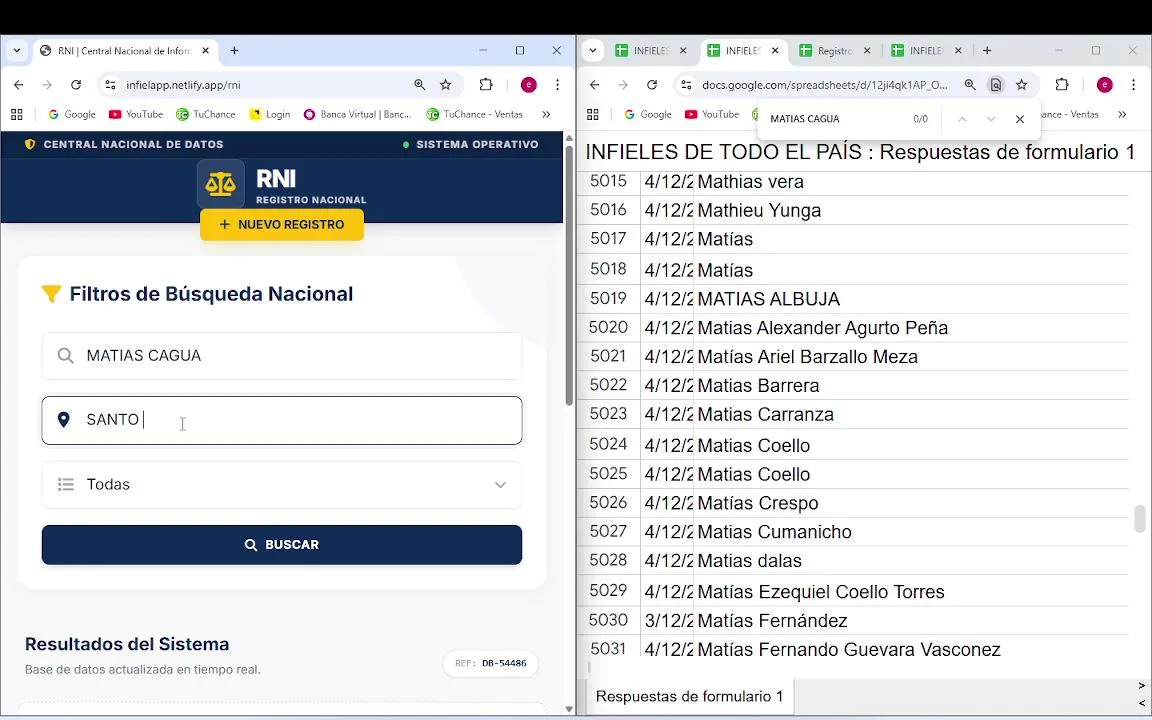
Task: Open extensions icon in Sheets browser
Action: click(1062, 85)
